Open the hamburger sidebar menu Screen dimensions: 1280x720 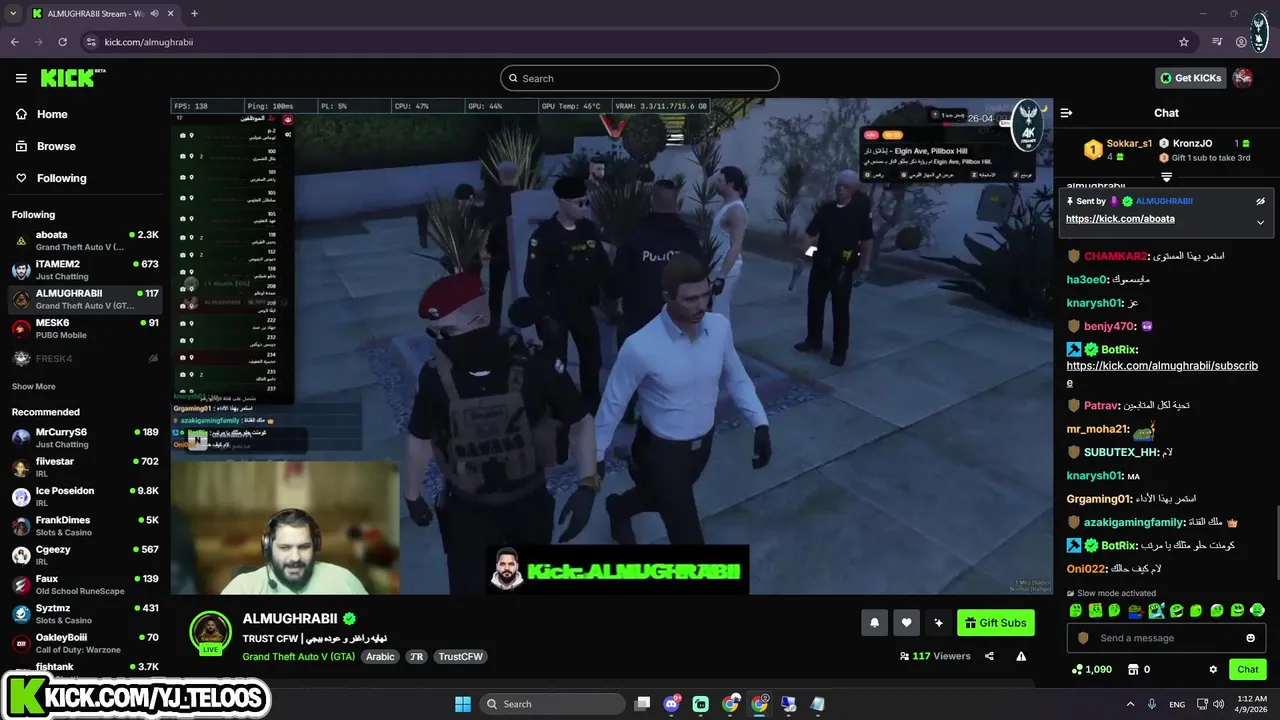[21, 78]
